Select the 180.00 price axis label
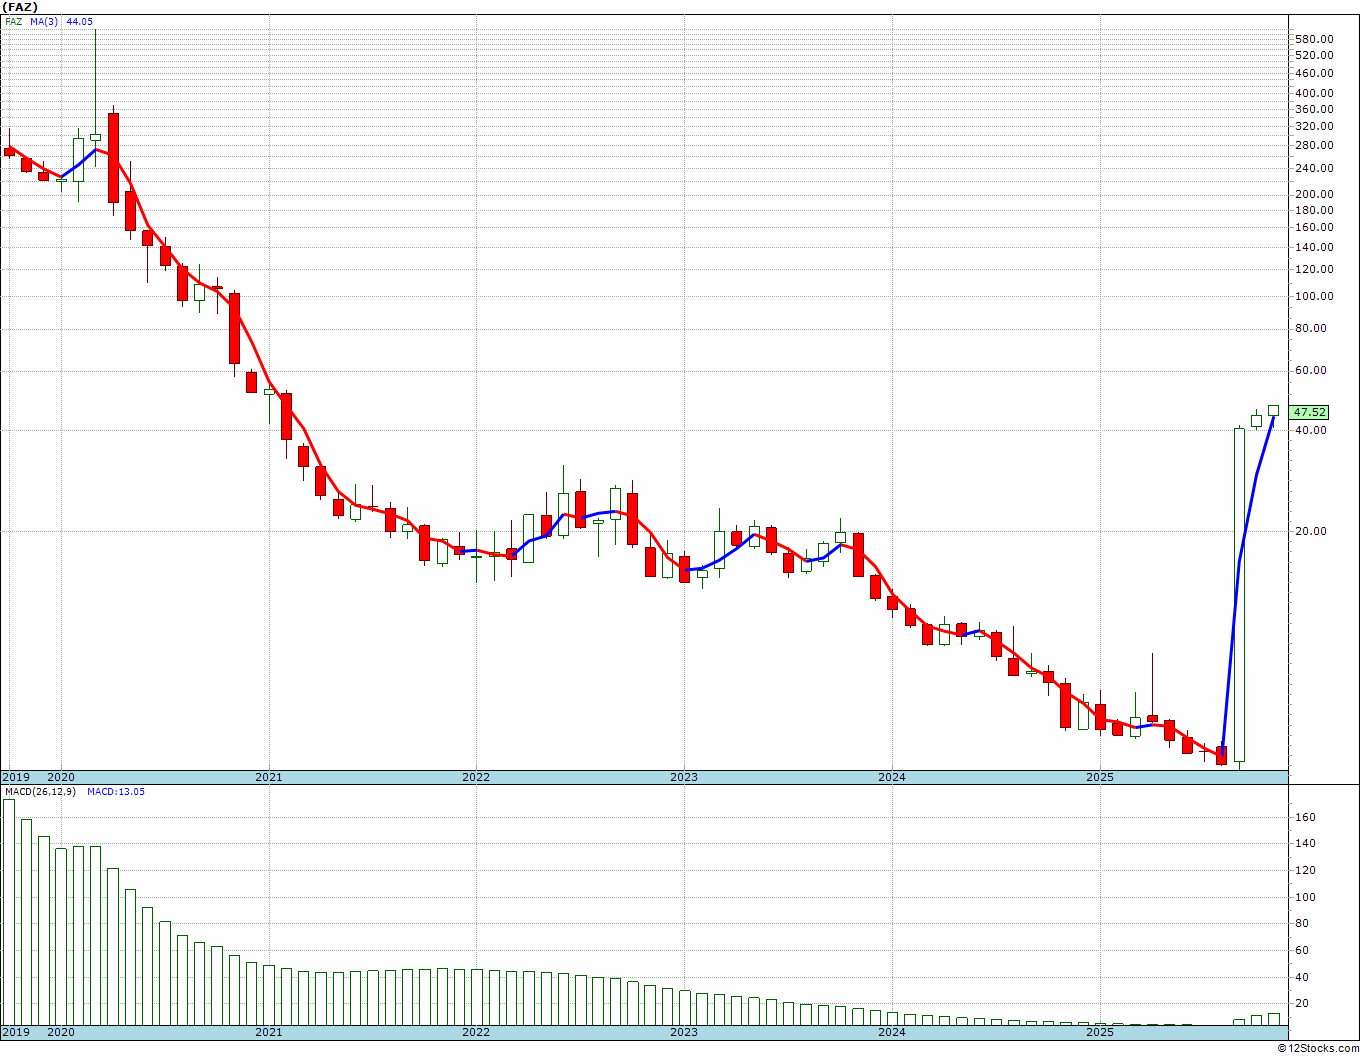 coord(1312,211)
